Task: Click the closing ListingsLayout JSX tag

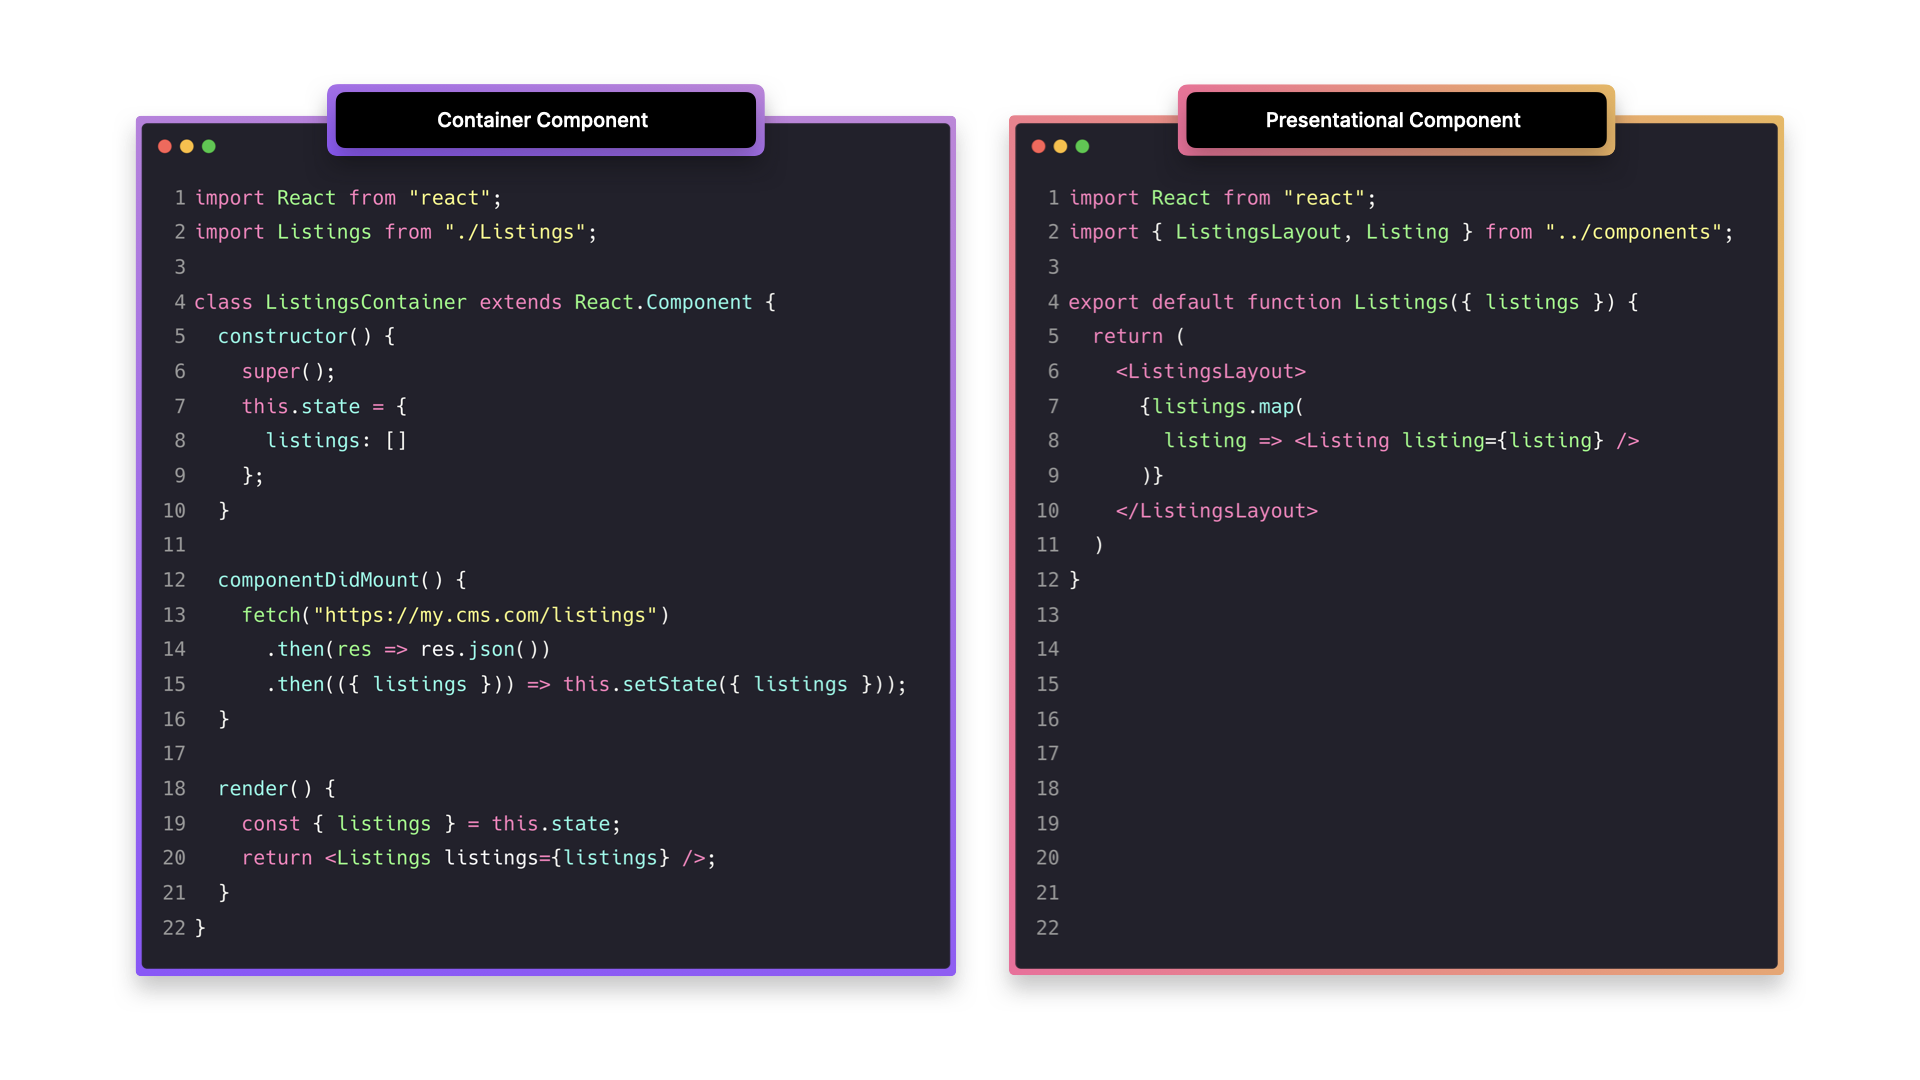Action: pyautogui.click(x=1216, y=511)
